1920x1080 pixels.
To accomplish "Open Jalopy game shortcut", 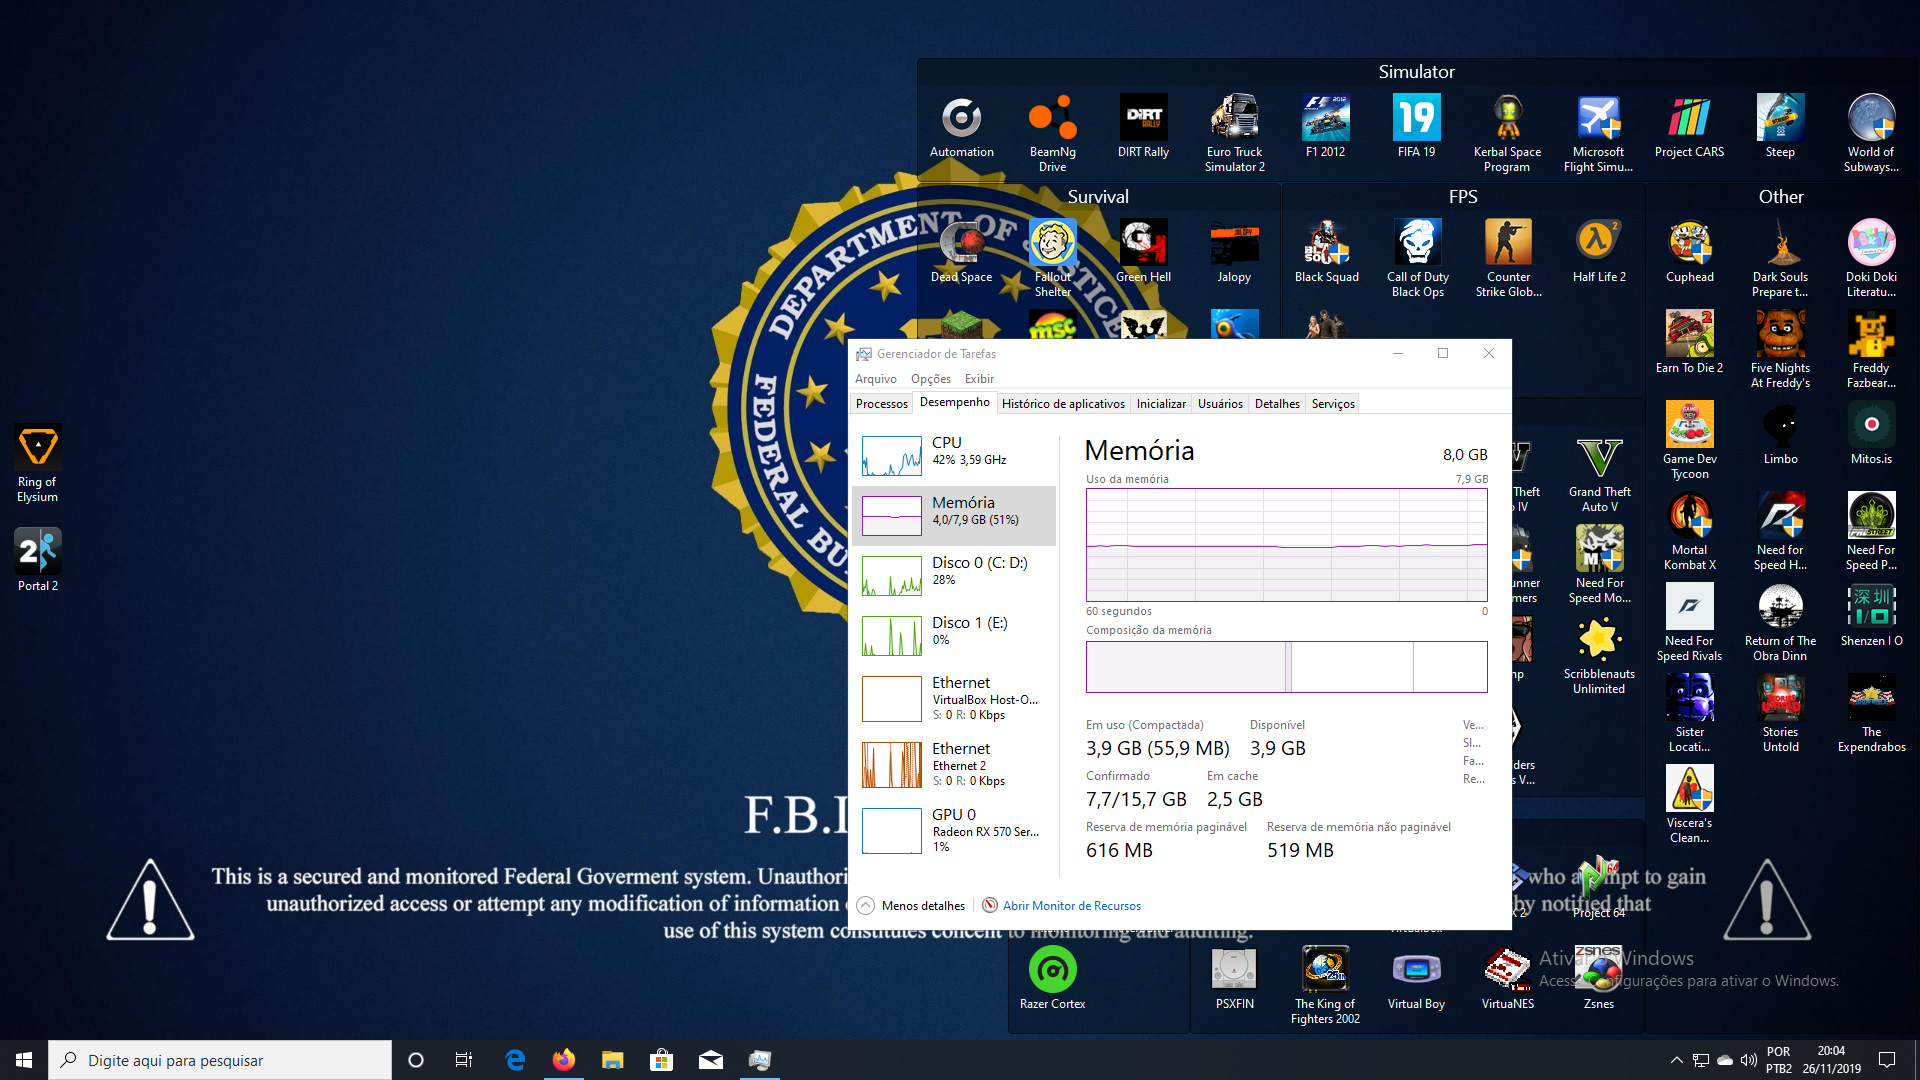I will pyautogui.click(x=1234, y=252).
